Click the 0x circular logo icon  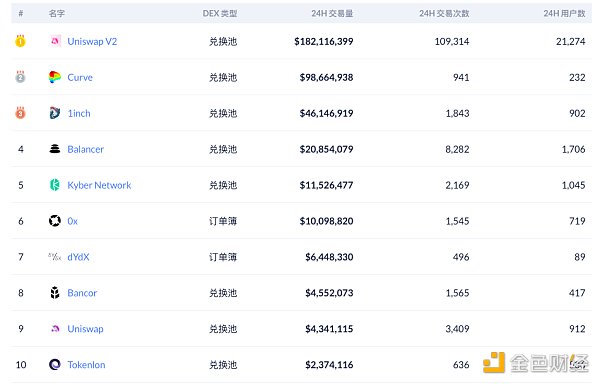click(x=55, y=221)
